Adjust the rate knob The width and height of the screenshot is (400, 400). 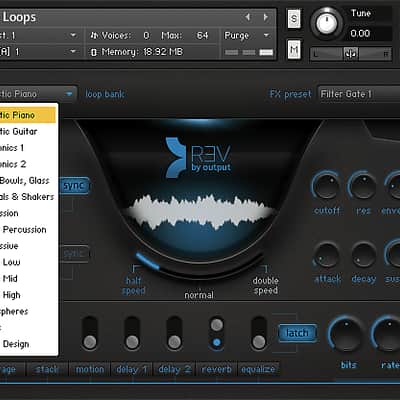coord(387,333)
